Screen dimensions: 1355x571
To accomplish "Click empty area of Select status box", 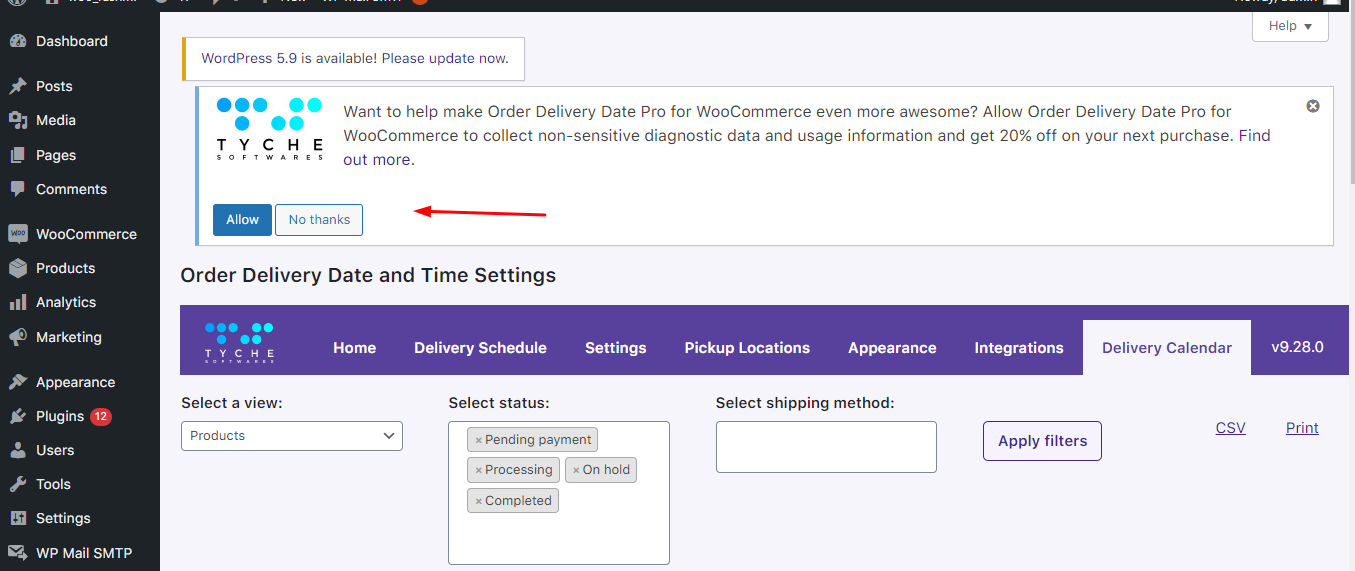I will [x=559, y=538].
